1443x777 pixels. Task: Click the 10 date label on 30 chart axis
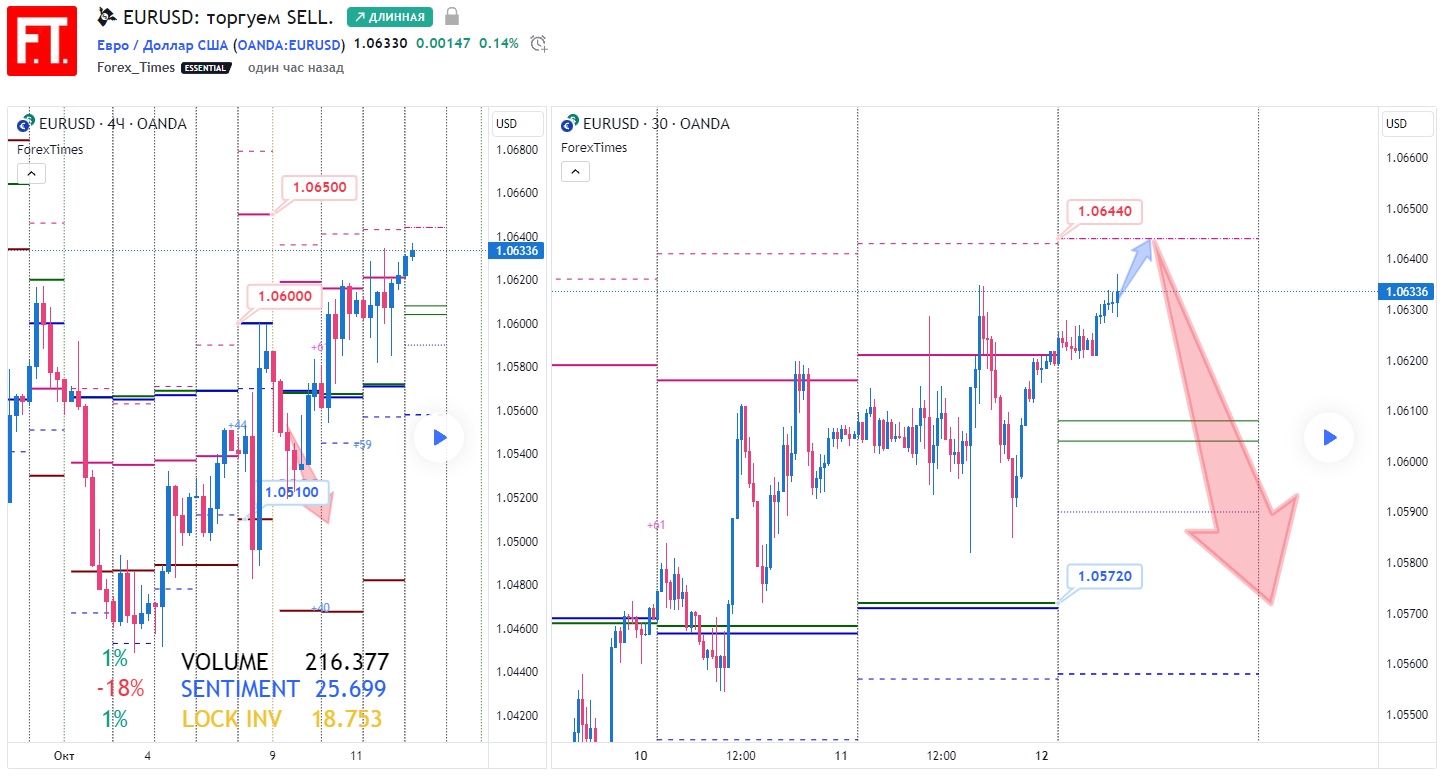[641, 755]
